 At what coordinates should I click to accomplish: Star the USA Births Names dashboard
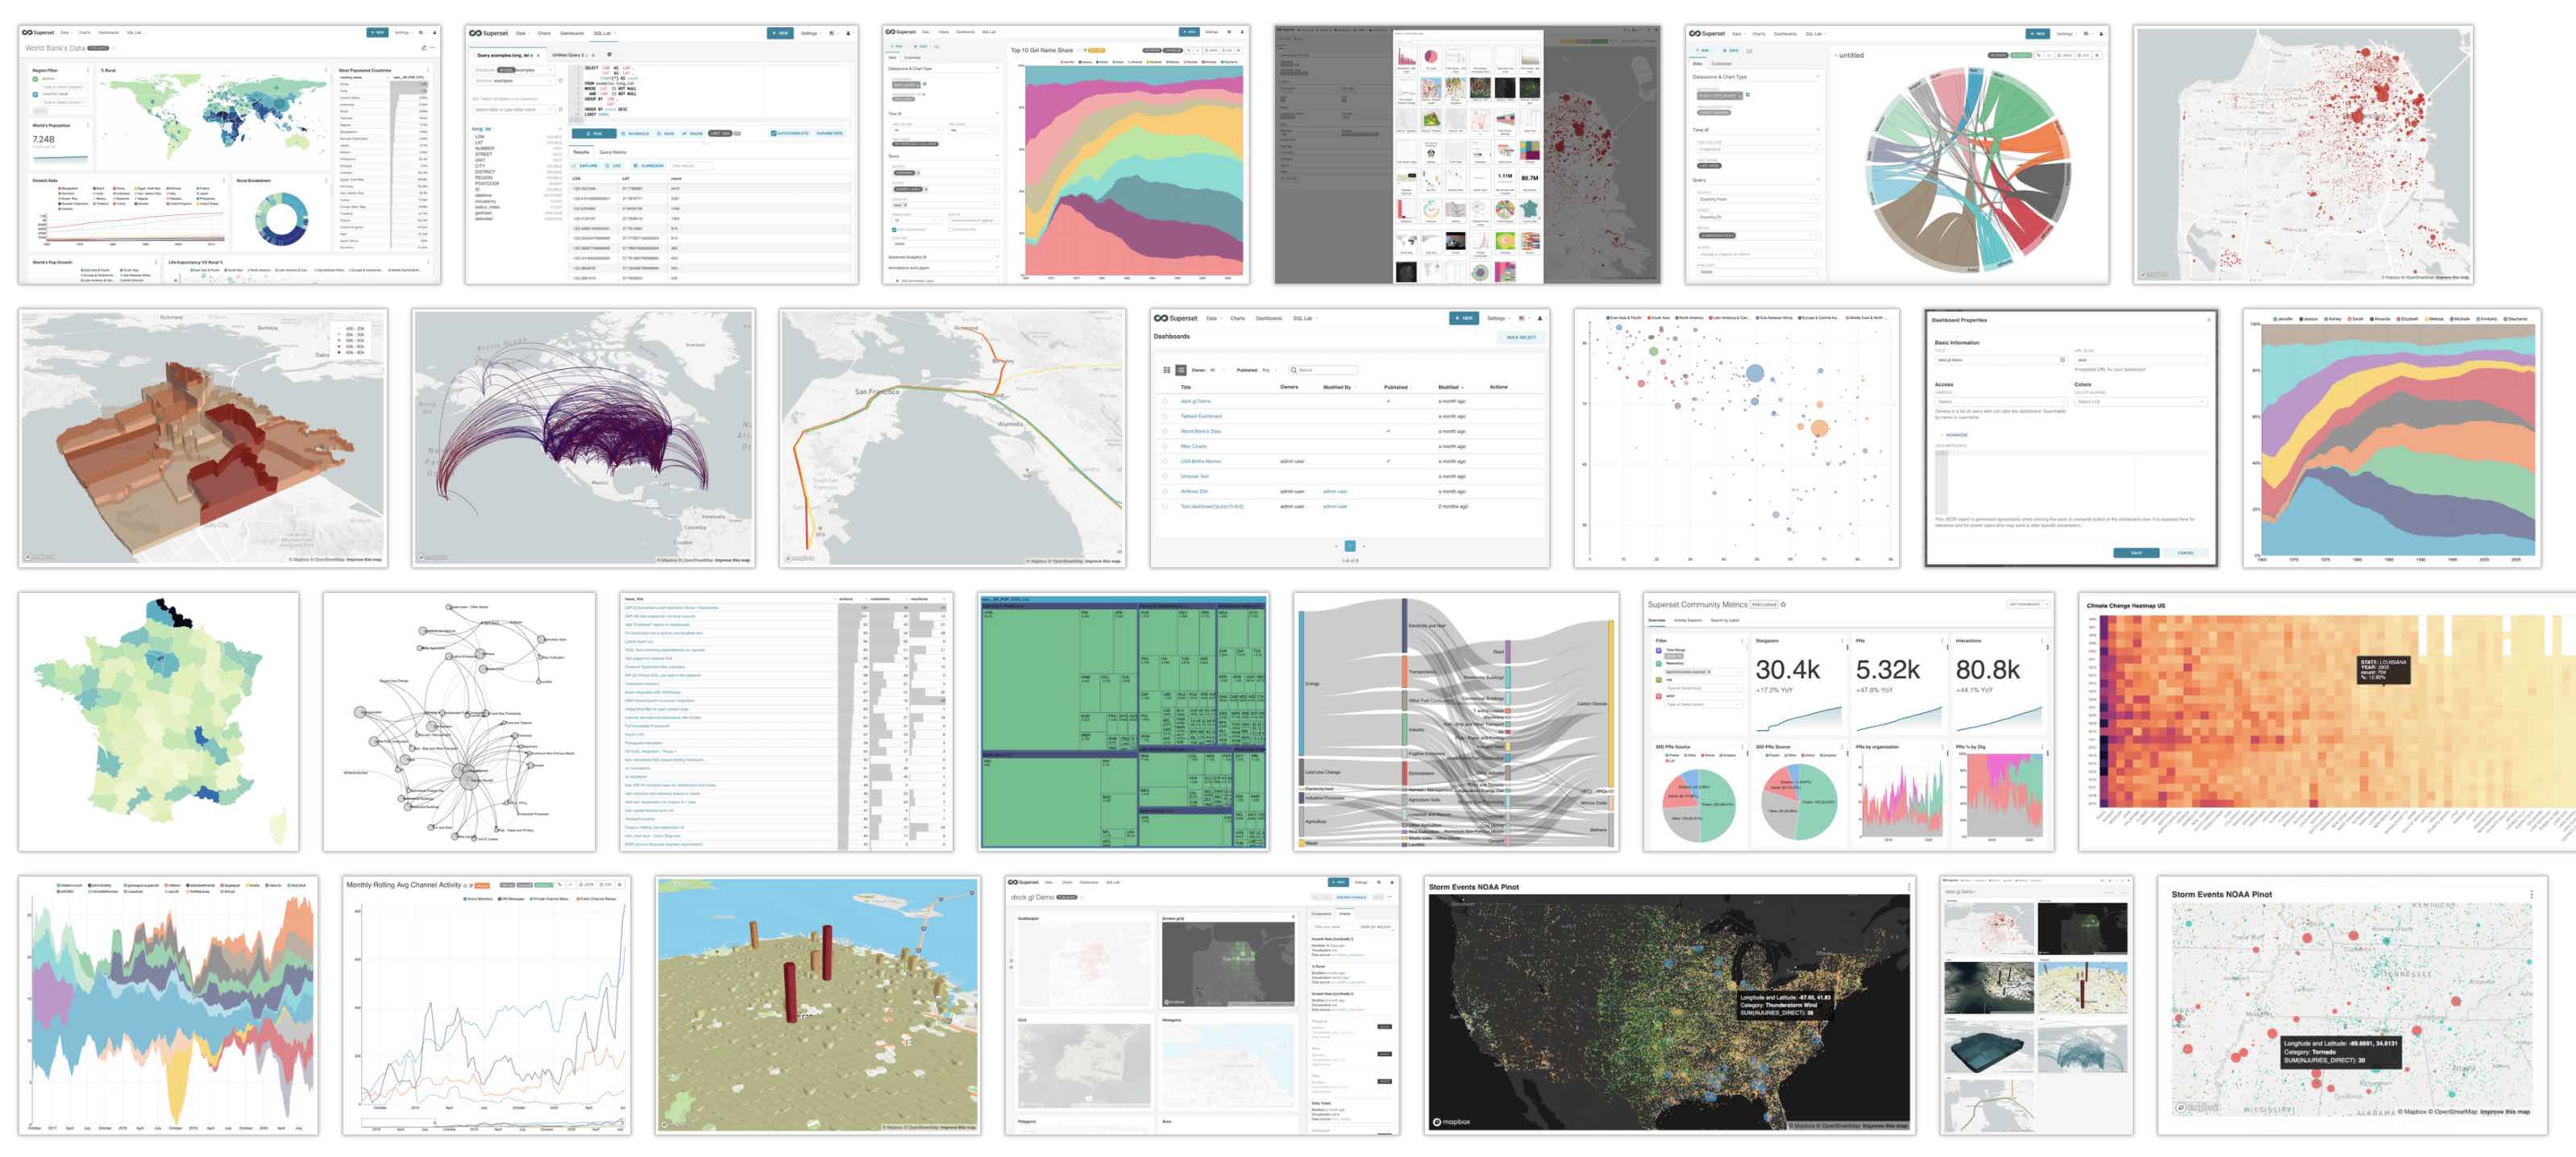(1165, 462)
